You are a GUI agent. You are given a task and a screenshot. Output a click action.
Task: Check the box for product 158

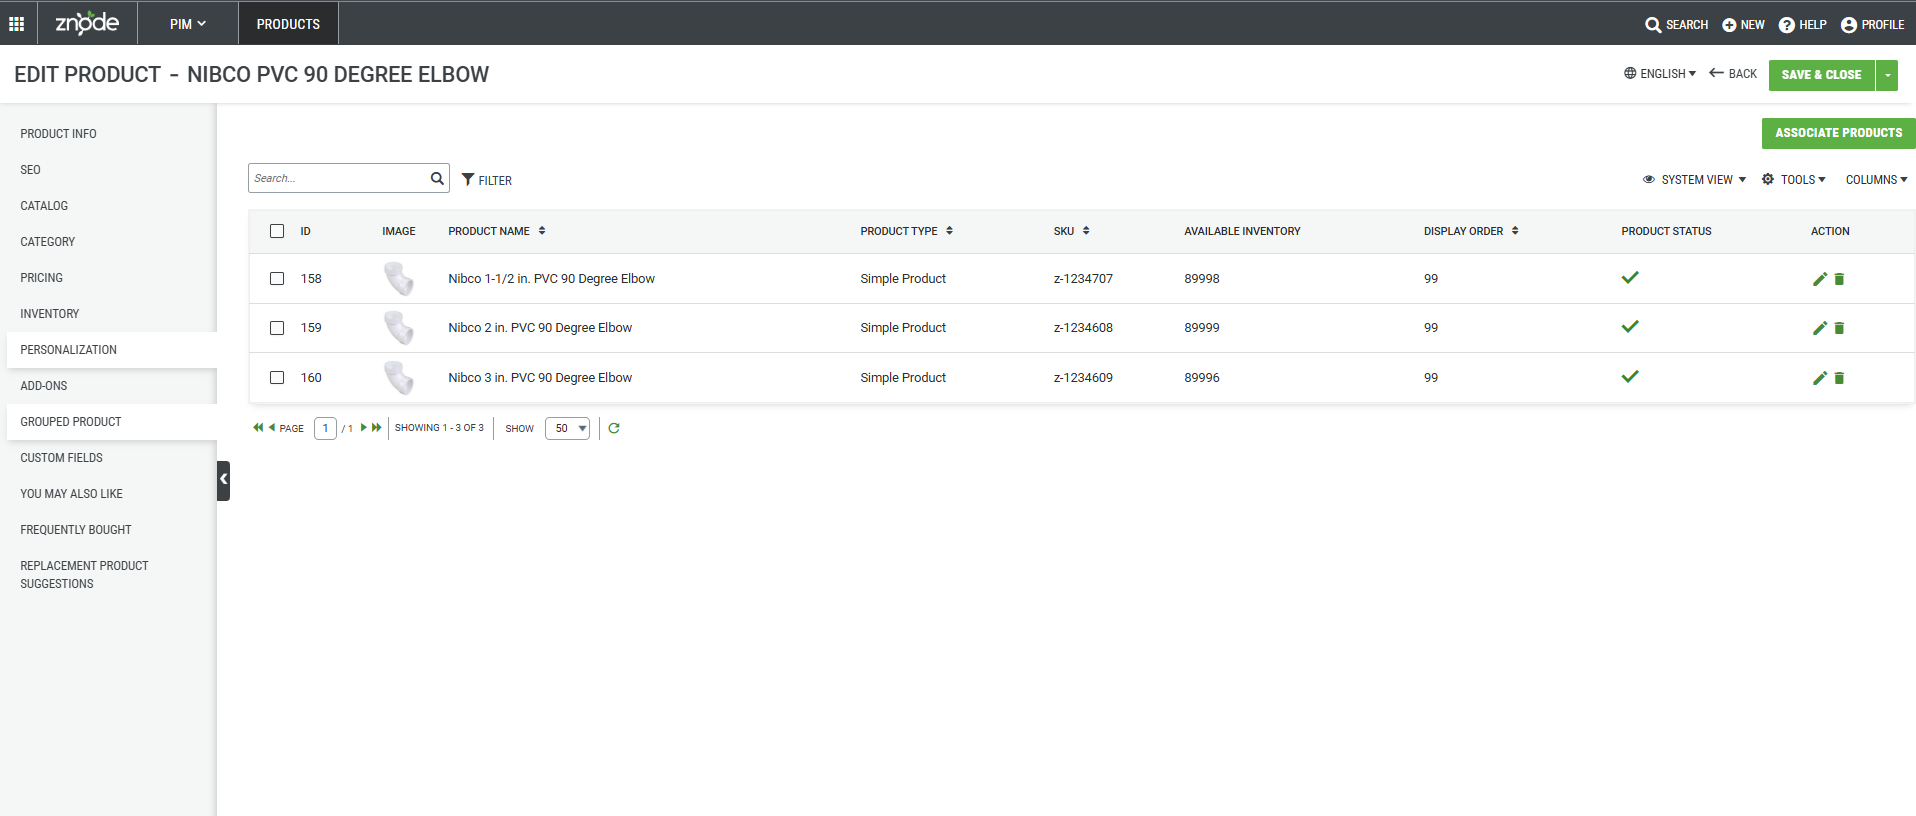(x=277, y=279)
